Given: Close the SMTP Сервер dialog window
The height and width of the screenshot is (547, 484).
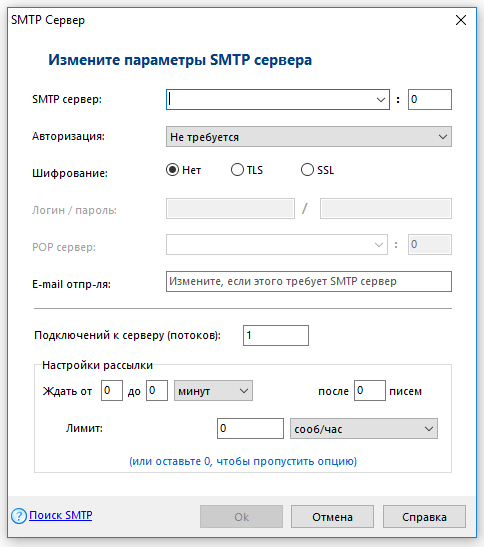Looking at the screenshot, I should (461, 20).
